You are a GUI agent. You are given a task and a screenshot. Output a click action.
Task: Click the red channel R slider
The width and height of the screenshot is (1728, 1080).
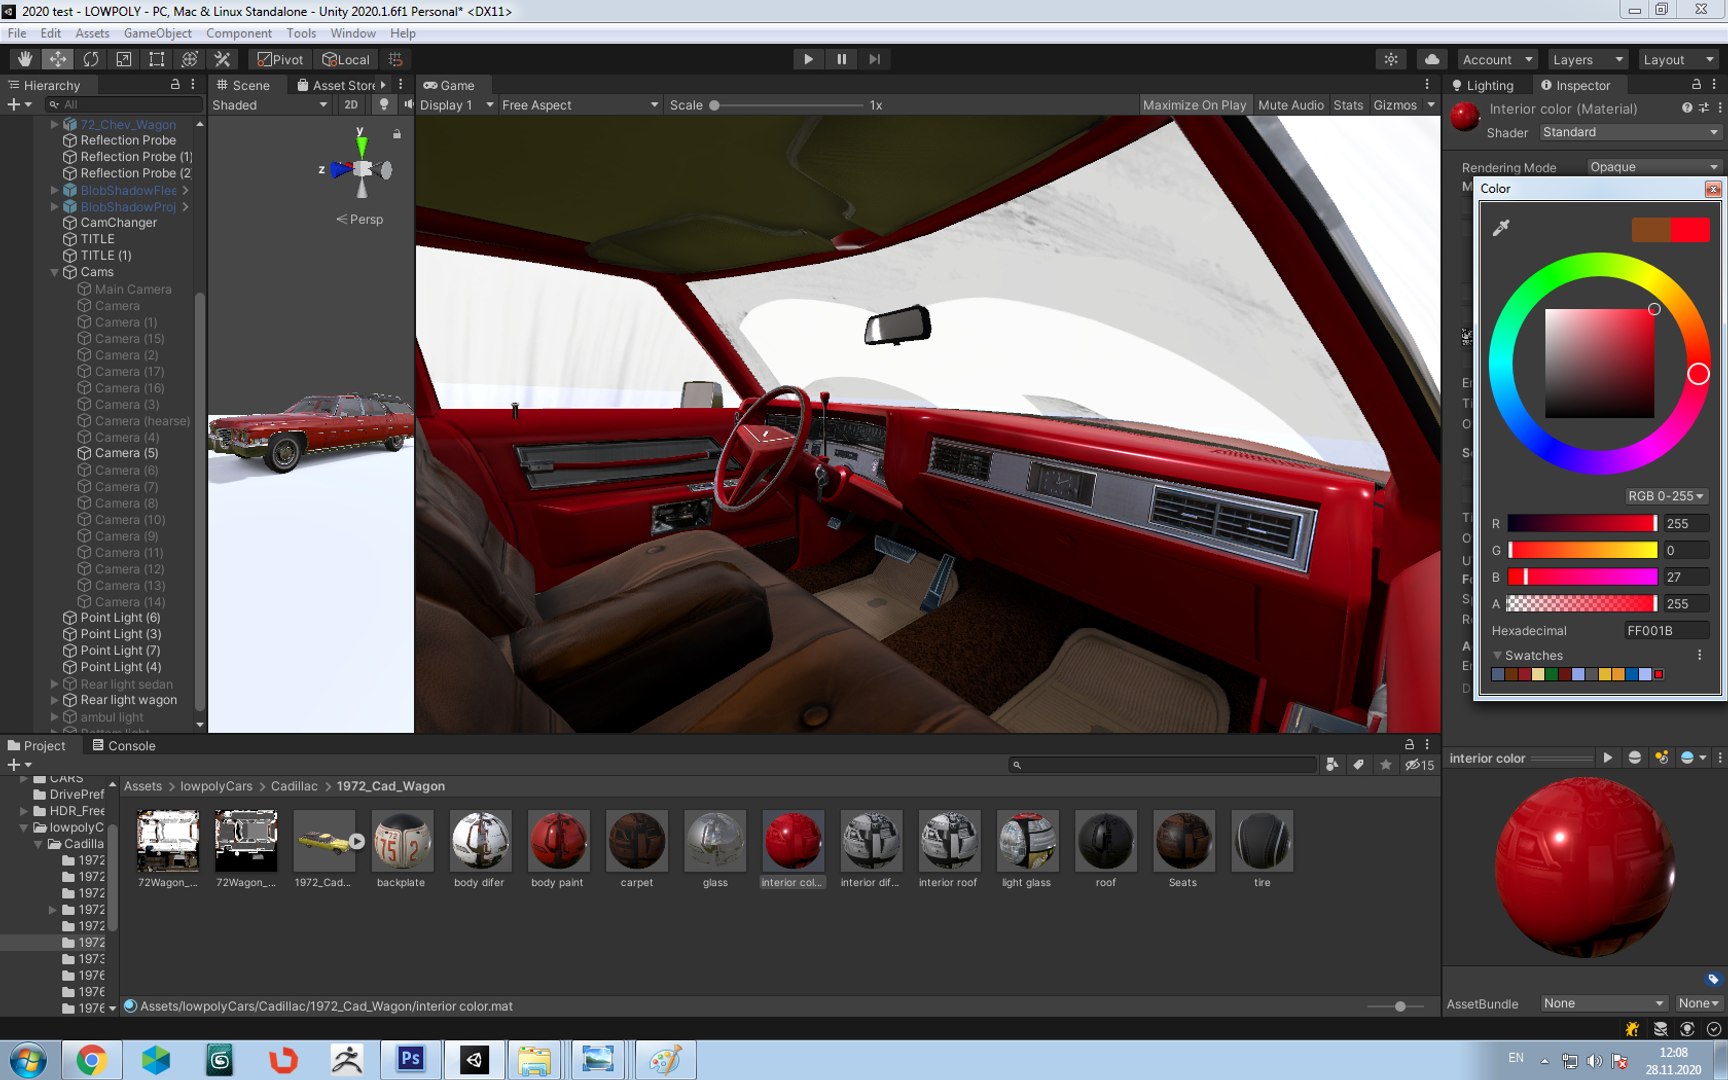(x=1582, y=524)
